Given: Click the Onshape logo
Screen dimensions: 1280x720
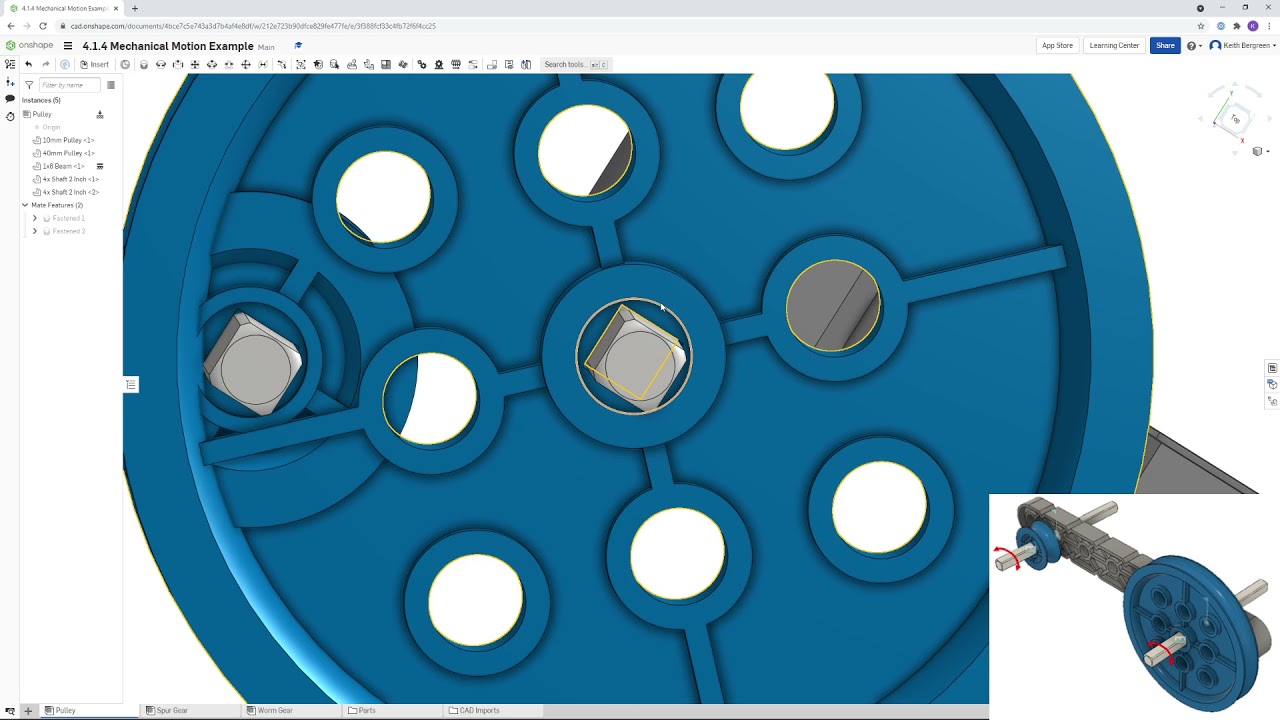Looking at the screenshot, I should [x=29, y=45].
